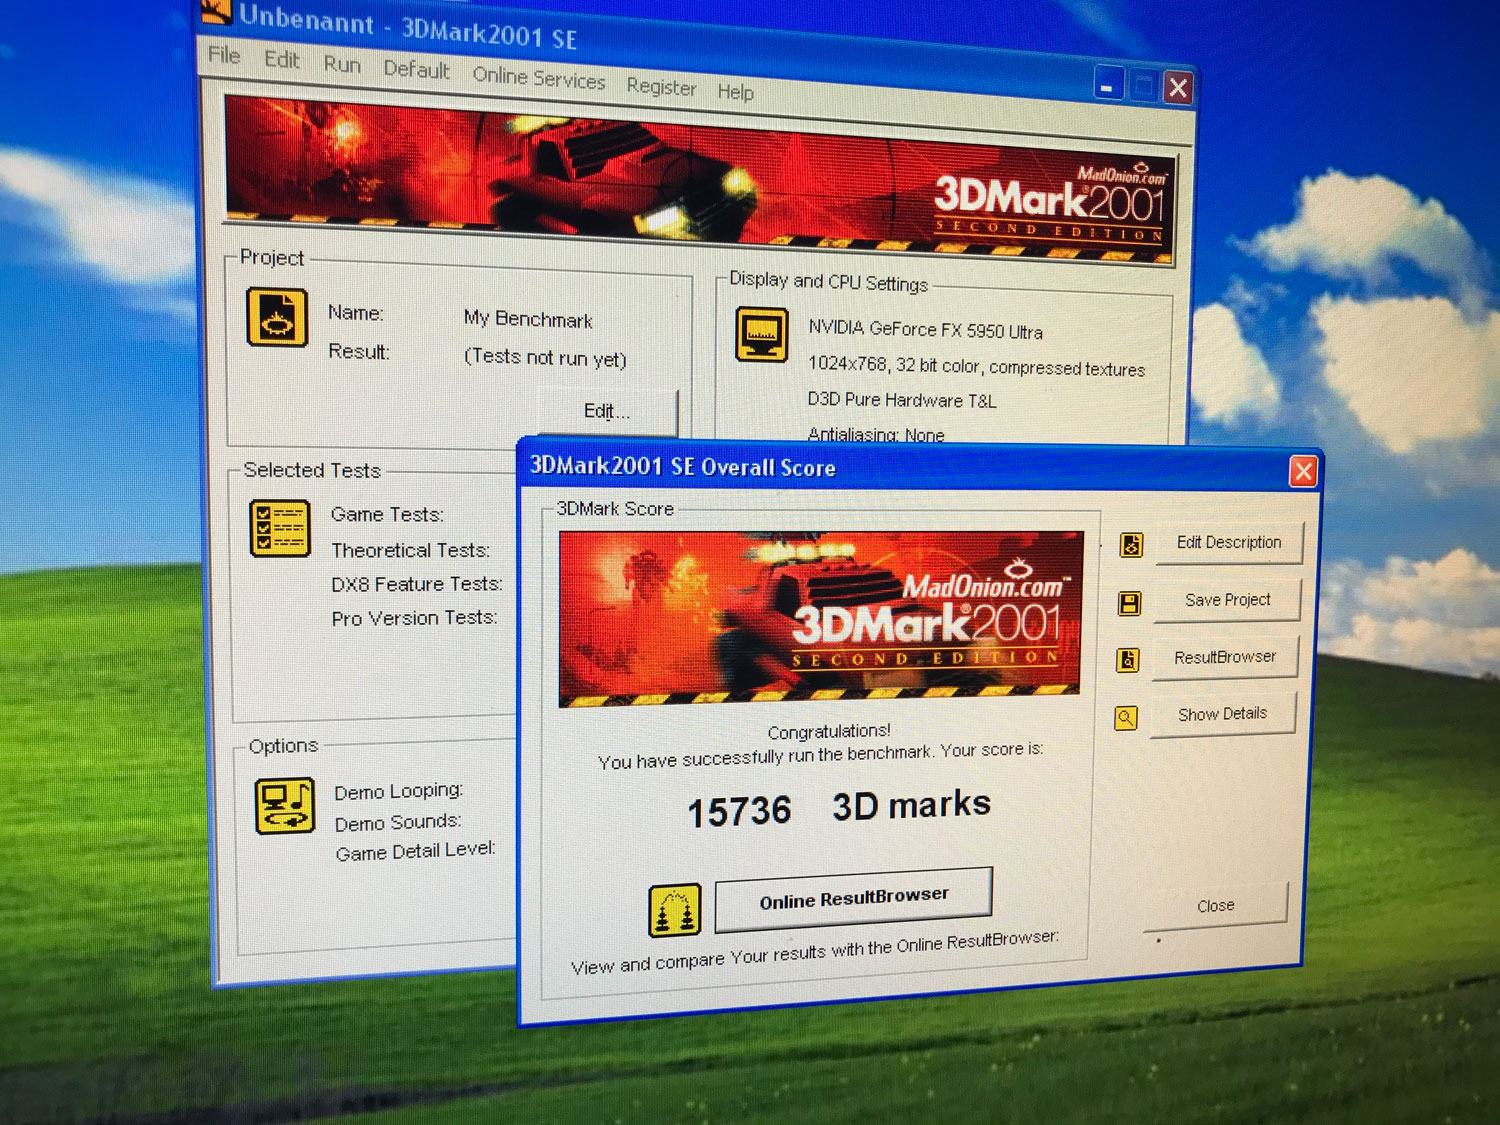Click the Pro Version Tests: label
The image size is (1500, 1125).
click(414, 618)
